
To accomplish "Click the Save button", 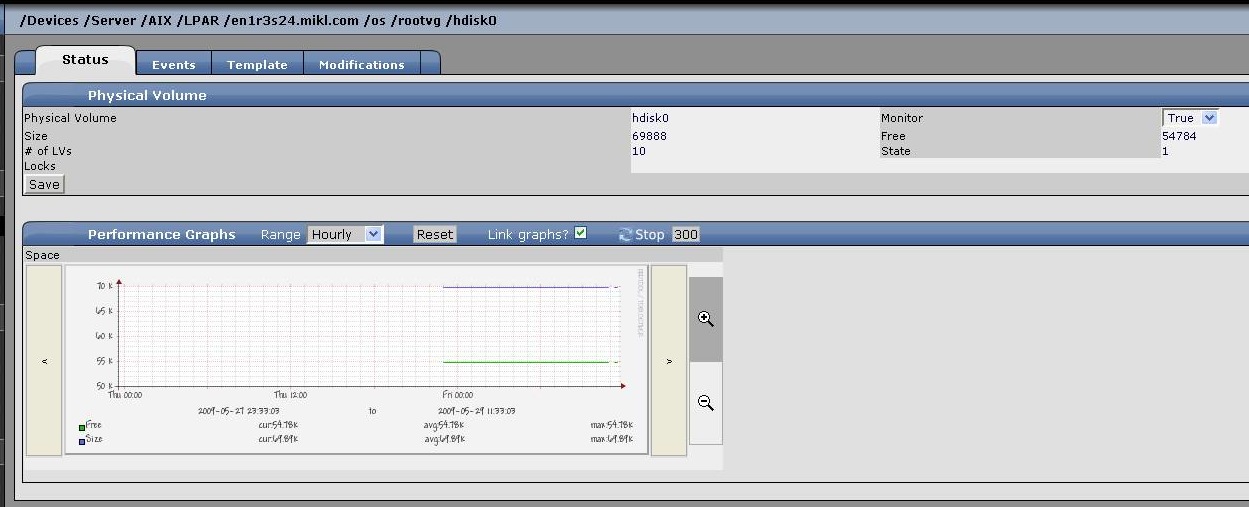I will coord(44,184).
